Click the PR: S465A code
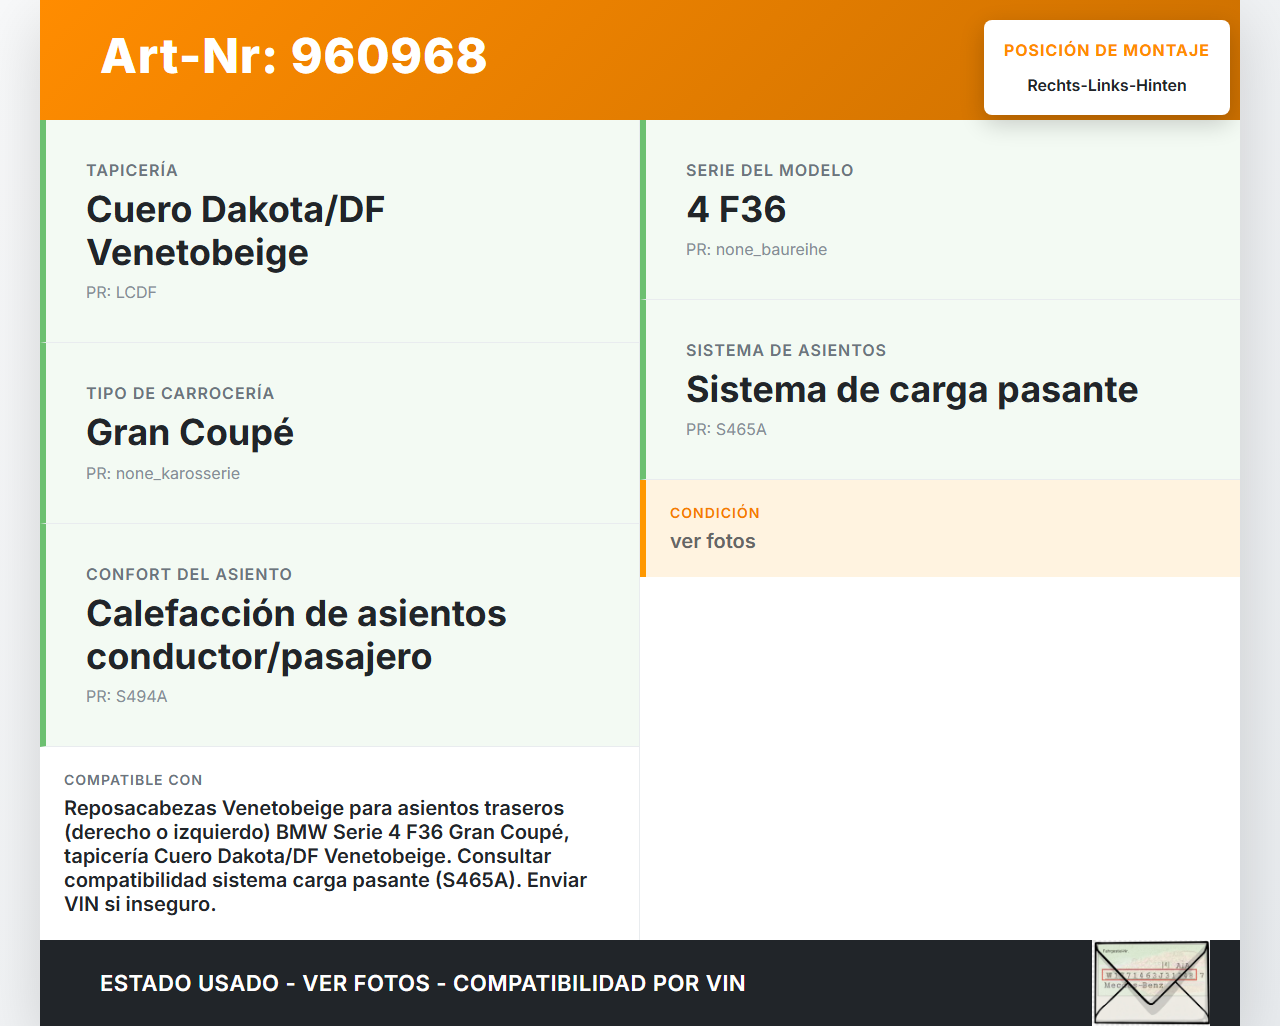Screen dimensions: 1280x1026 (x=726, y=429)
